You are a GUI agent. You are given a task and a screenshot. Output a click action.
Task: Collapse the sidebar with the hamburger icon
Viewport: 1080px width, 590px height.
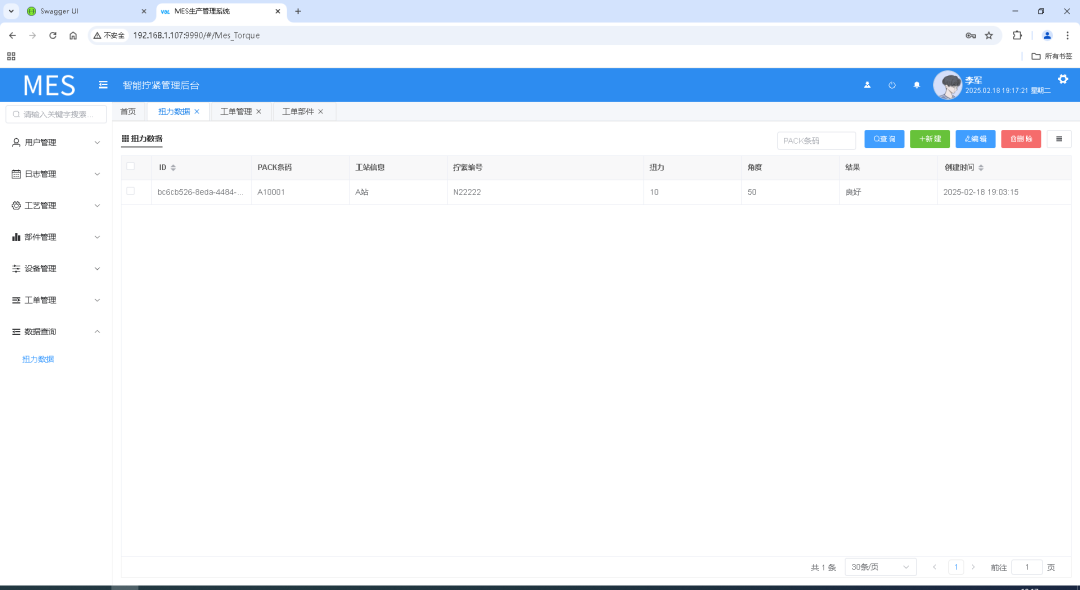[103, 85]
